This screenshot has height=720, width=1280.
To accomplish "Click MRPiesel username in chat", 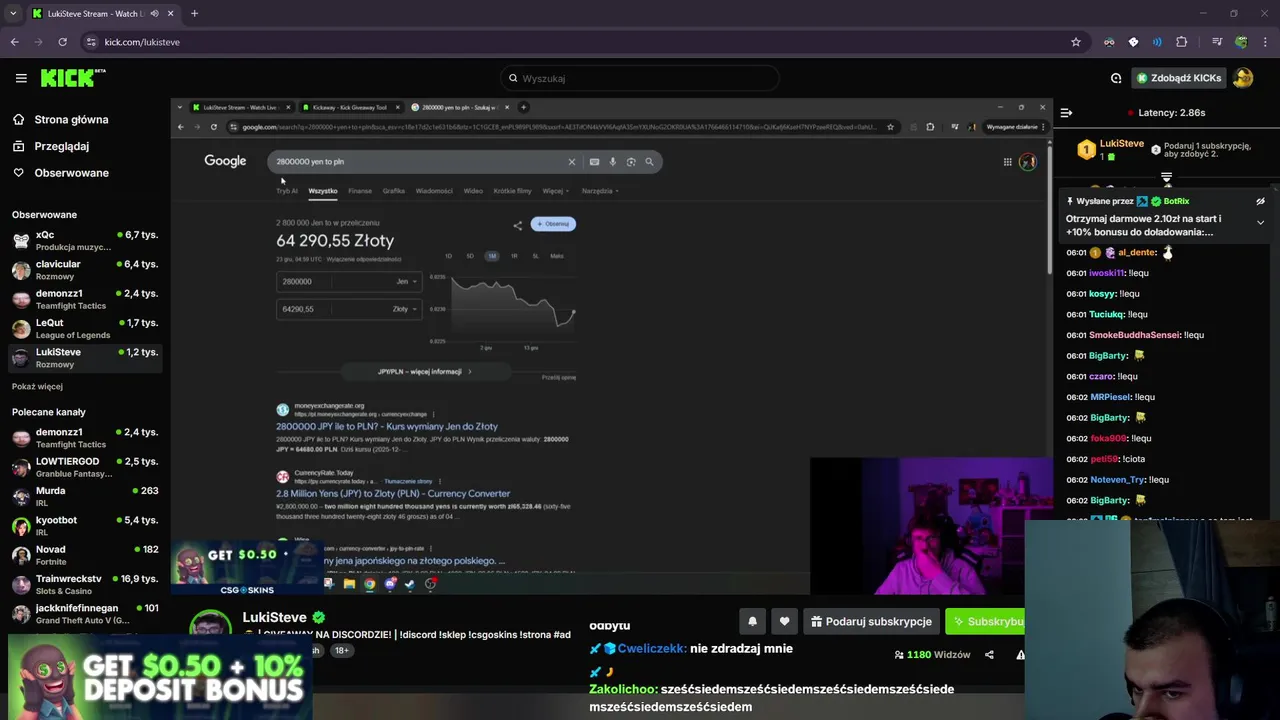I will (1110, 397).
